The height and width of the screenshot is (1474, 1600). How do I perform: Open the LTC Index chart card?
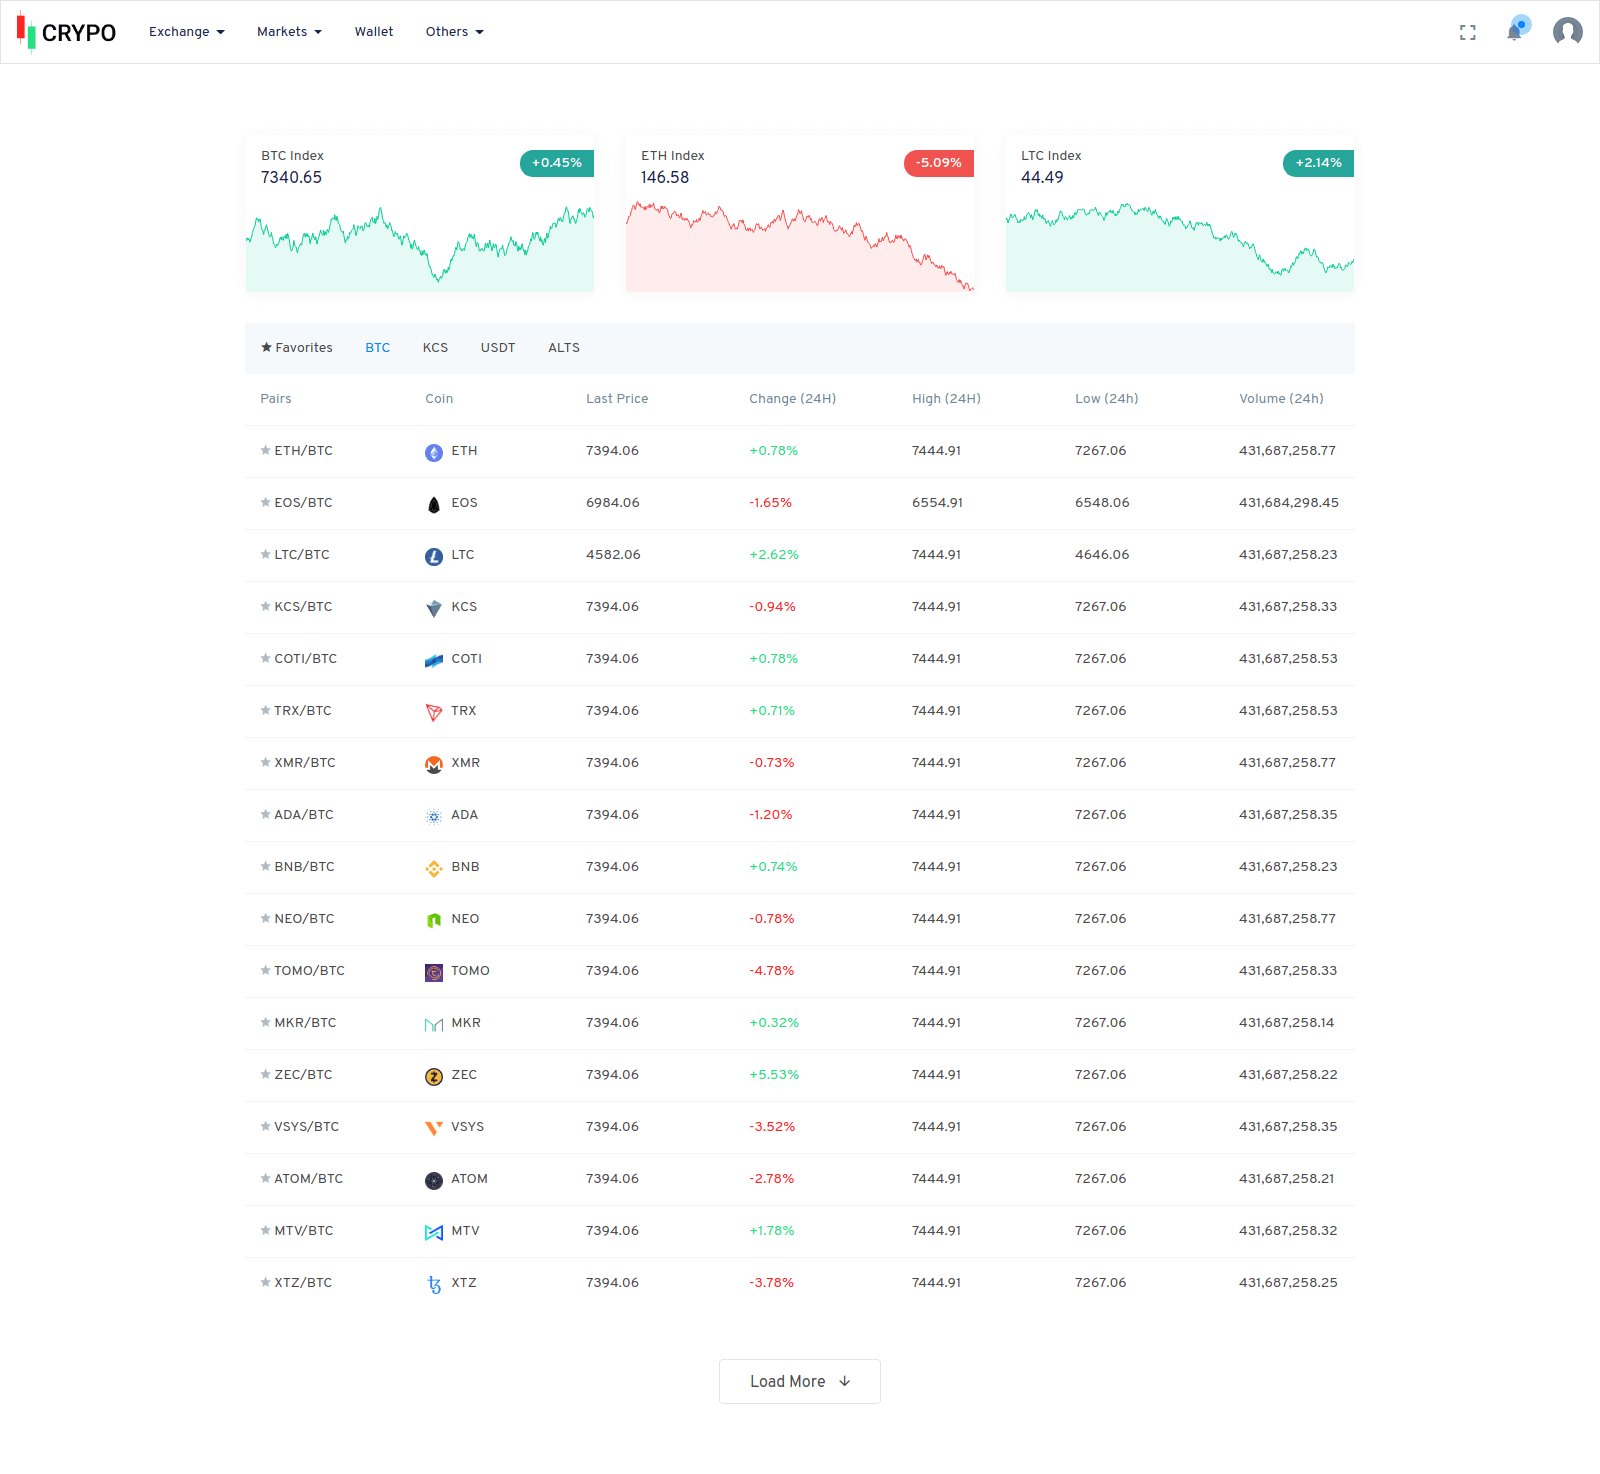pos(1180,213)
